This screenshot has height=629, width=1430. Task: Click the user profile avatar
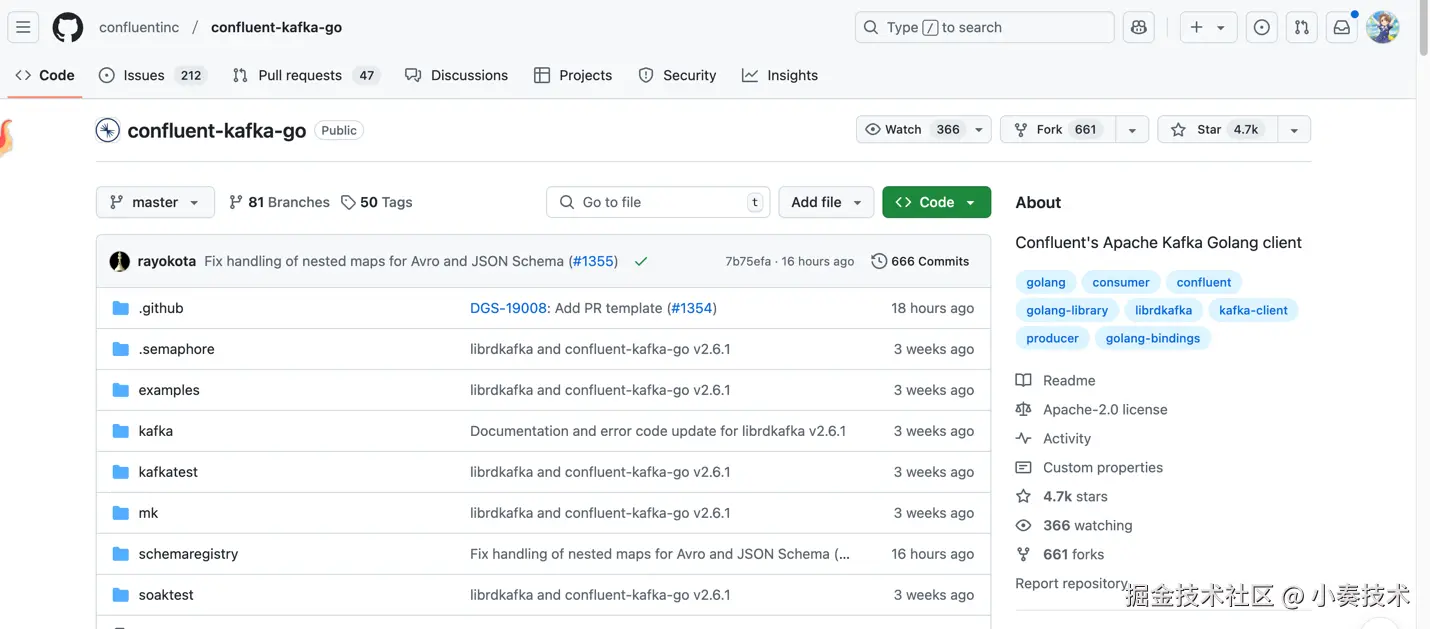(1382, 27)
